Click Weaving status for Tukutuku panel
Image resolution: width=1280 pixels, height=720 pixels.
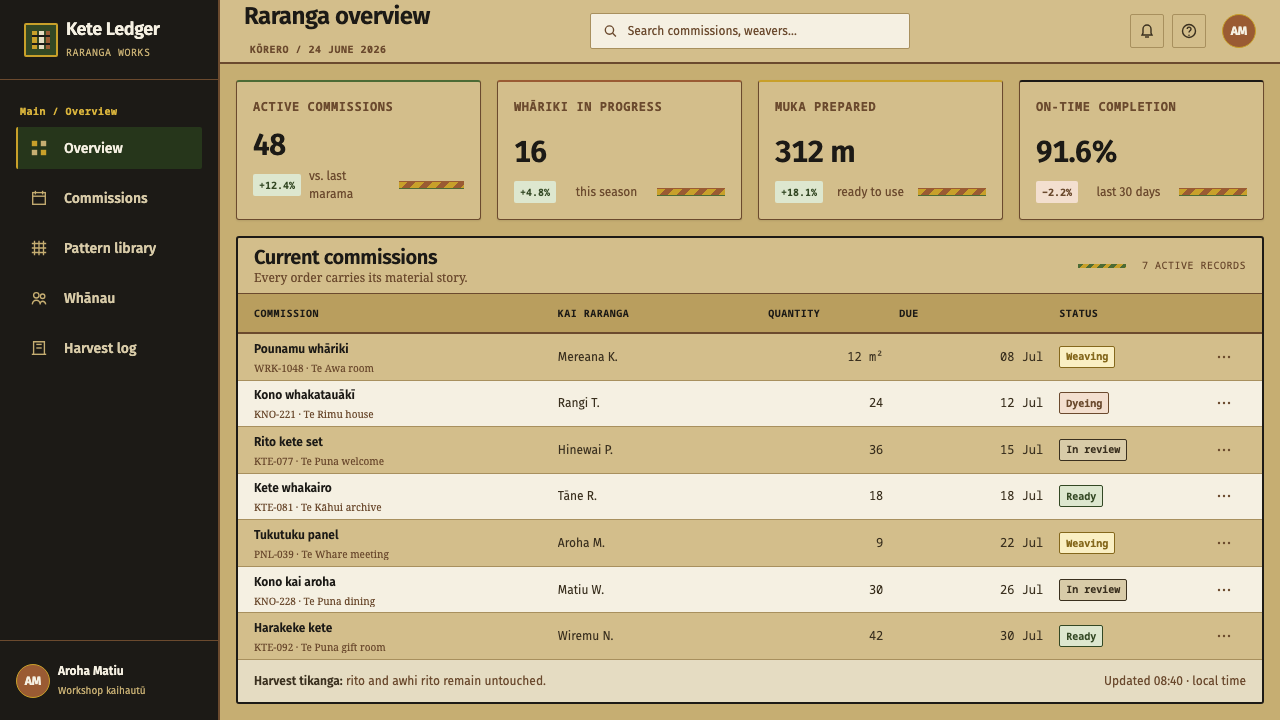(1087, 543)
